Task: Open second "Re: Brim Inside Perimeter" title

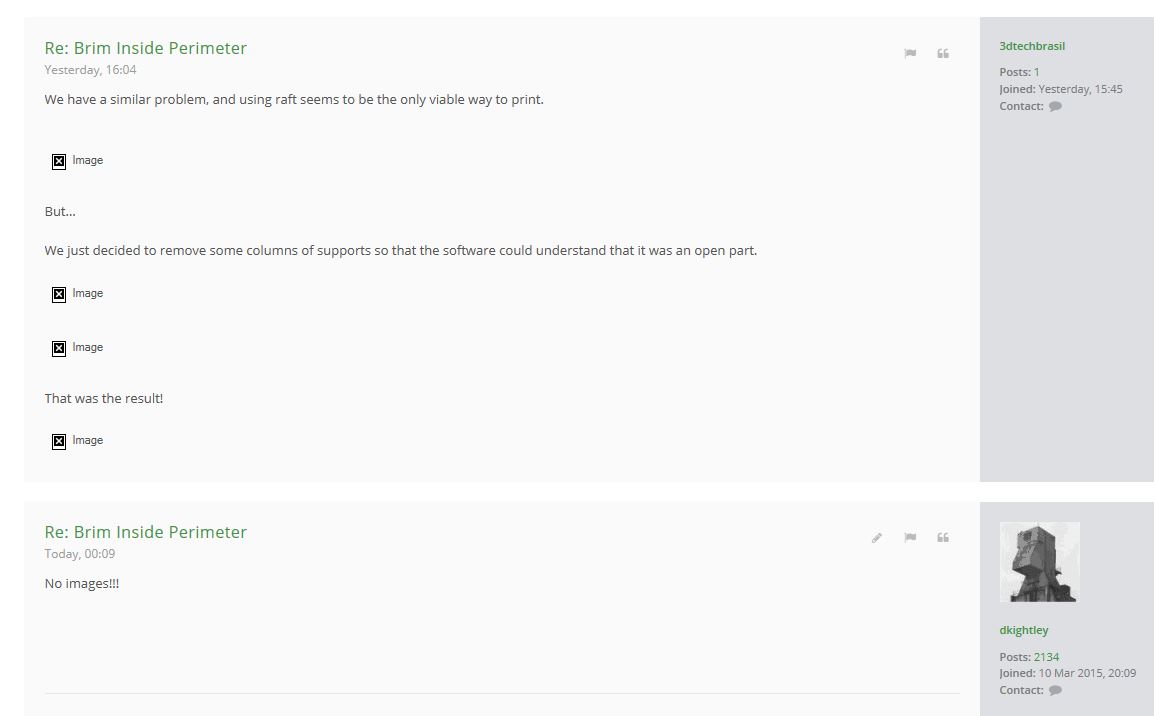Action: tap(146, 532)
